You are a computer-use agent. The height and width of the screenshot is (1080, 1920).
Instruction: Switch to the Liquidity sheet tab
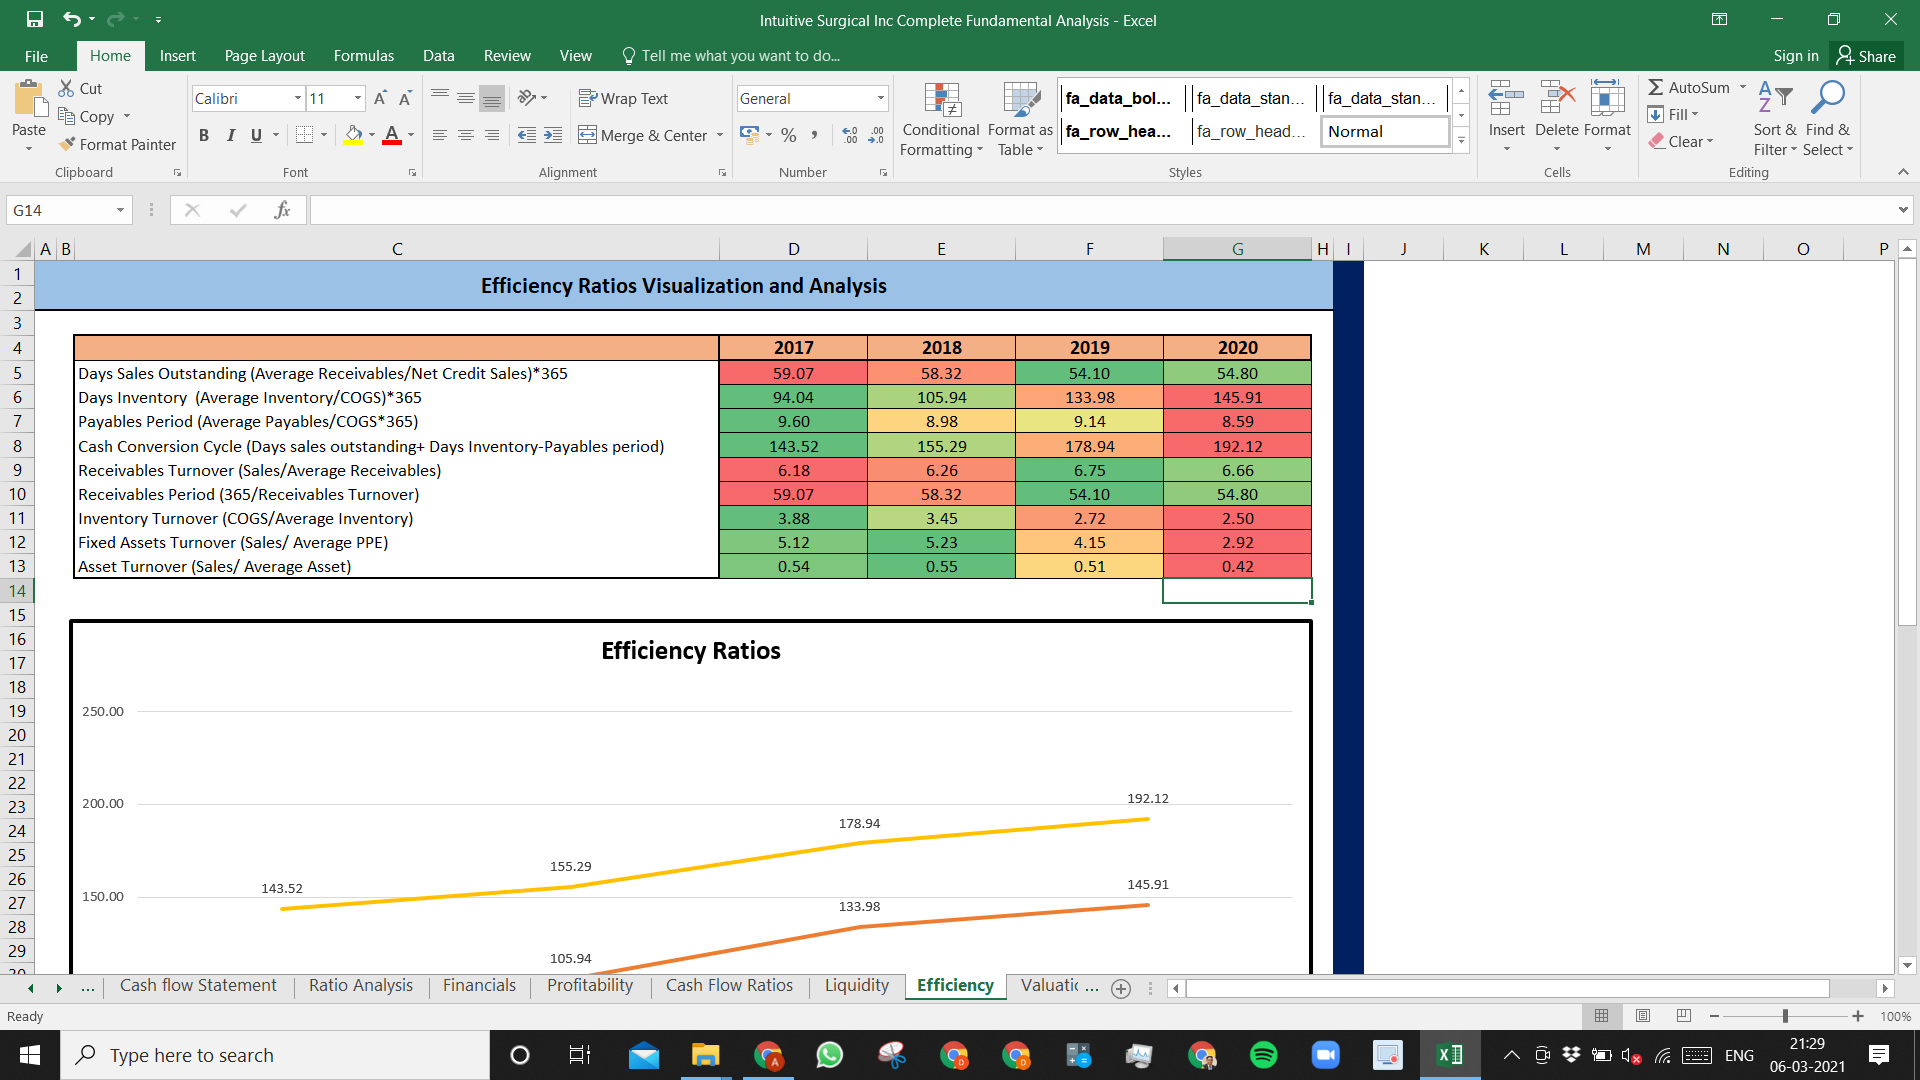tap(857, 985)
